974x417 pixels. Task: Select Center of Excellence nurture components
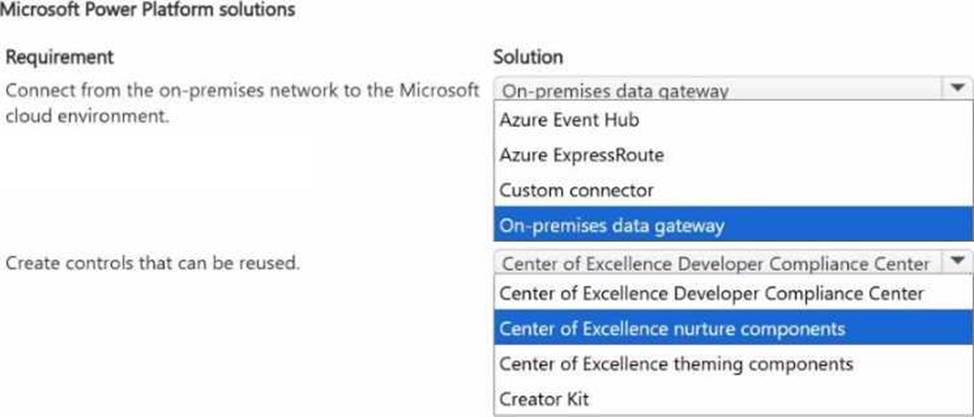[x=671, y=328]
